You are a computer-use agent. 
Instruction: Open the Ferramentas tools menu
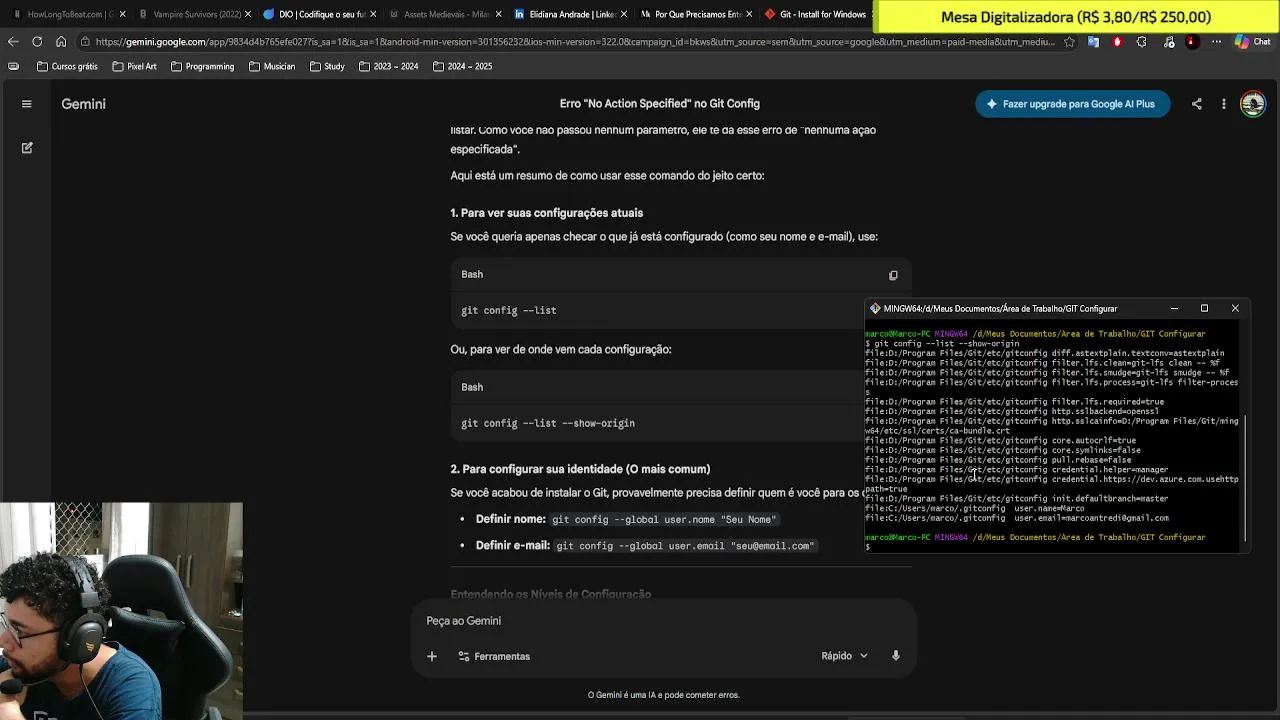[x=493, y=656]
